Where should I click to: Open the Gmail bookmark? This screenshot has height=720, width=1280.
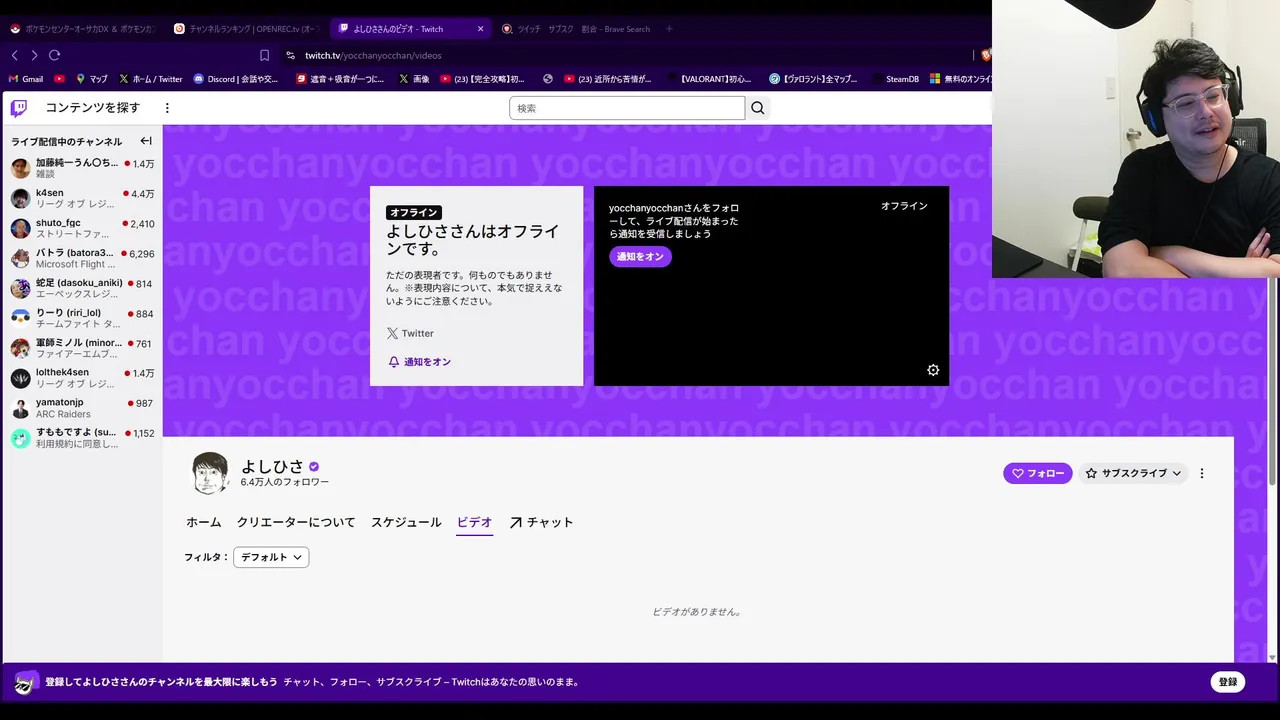(26, 79)
